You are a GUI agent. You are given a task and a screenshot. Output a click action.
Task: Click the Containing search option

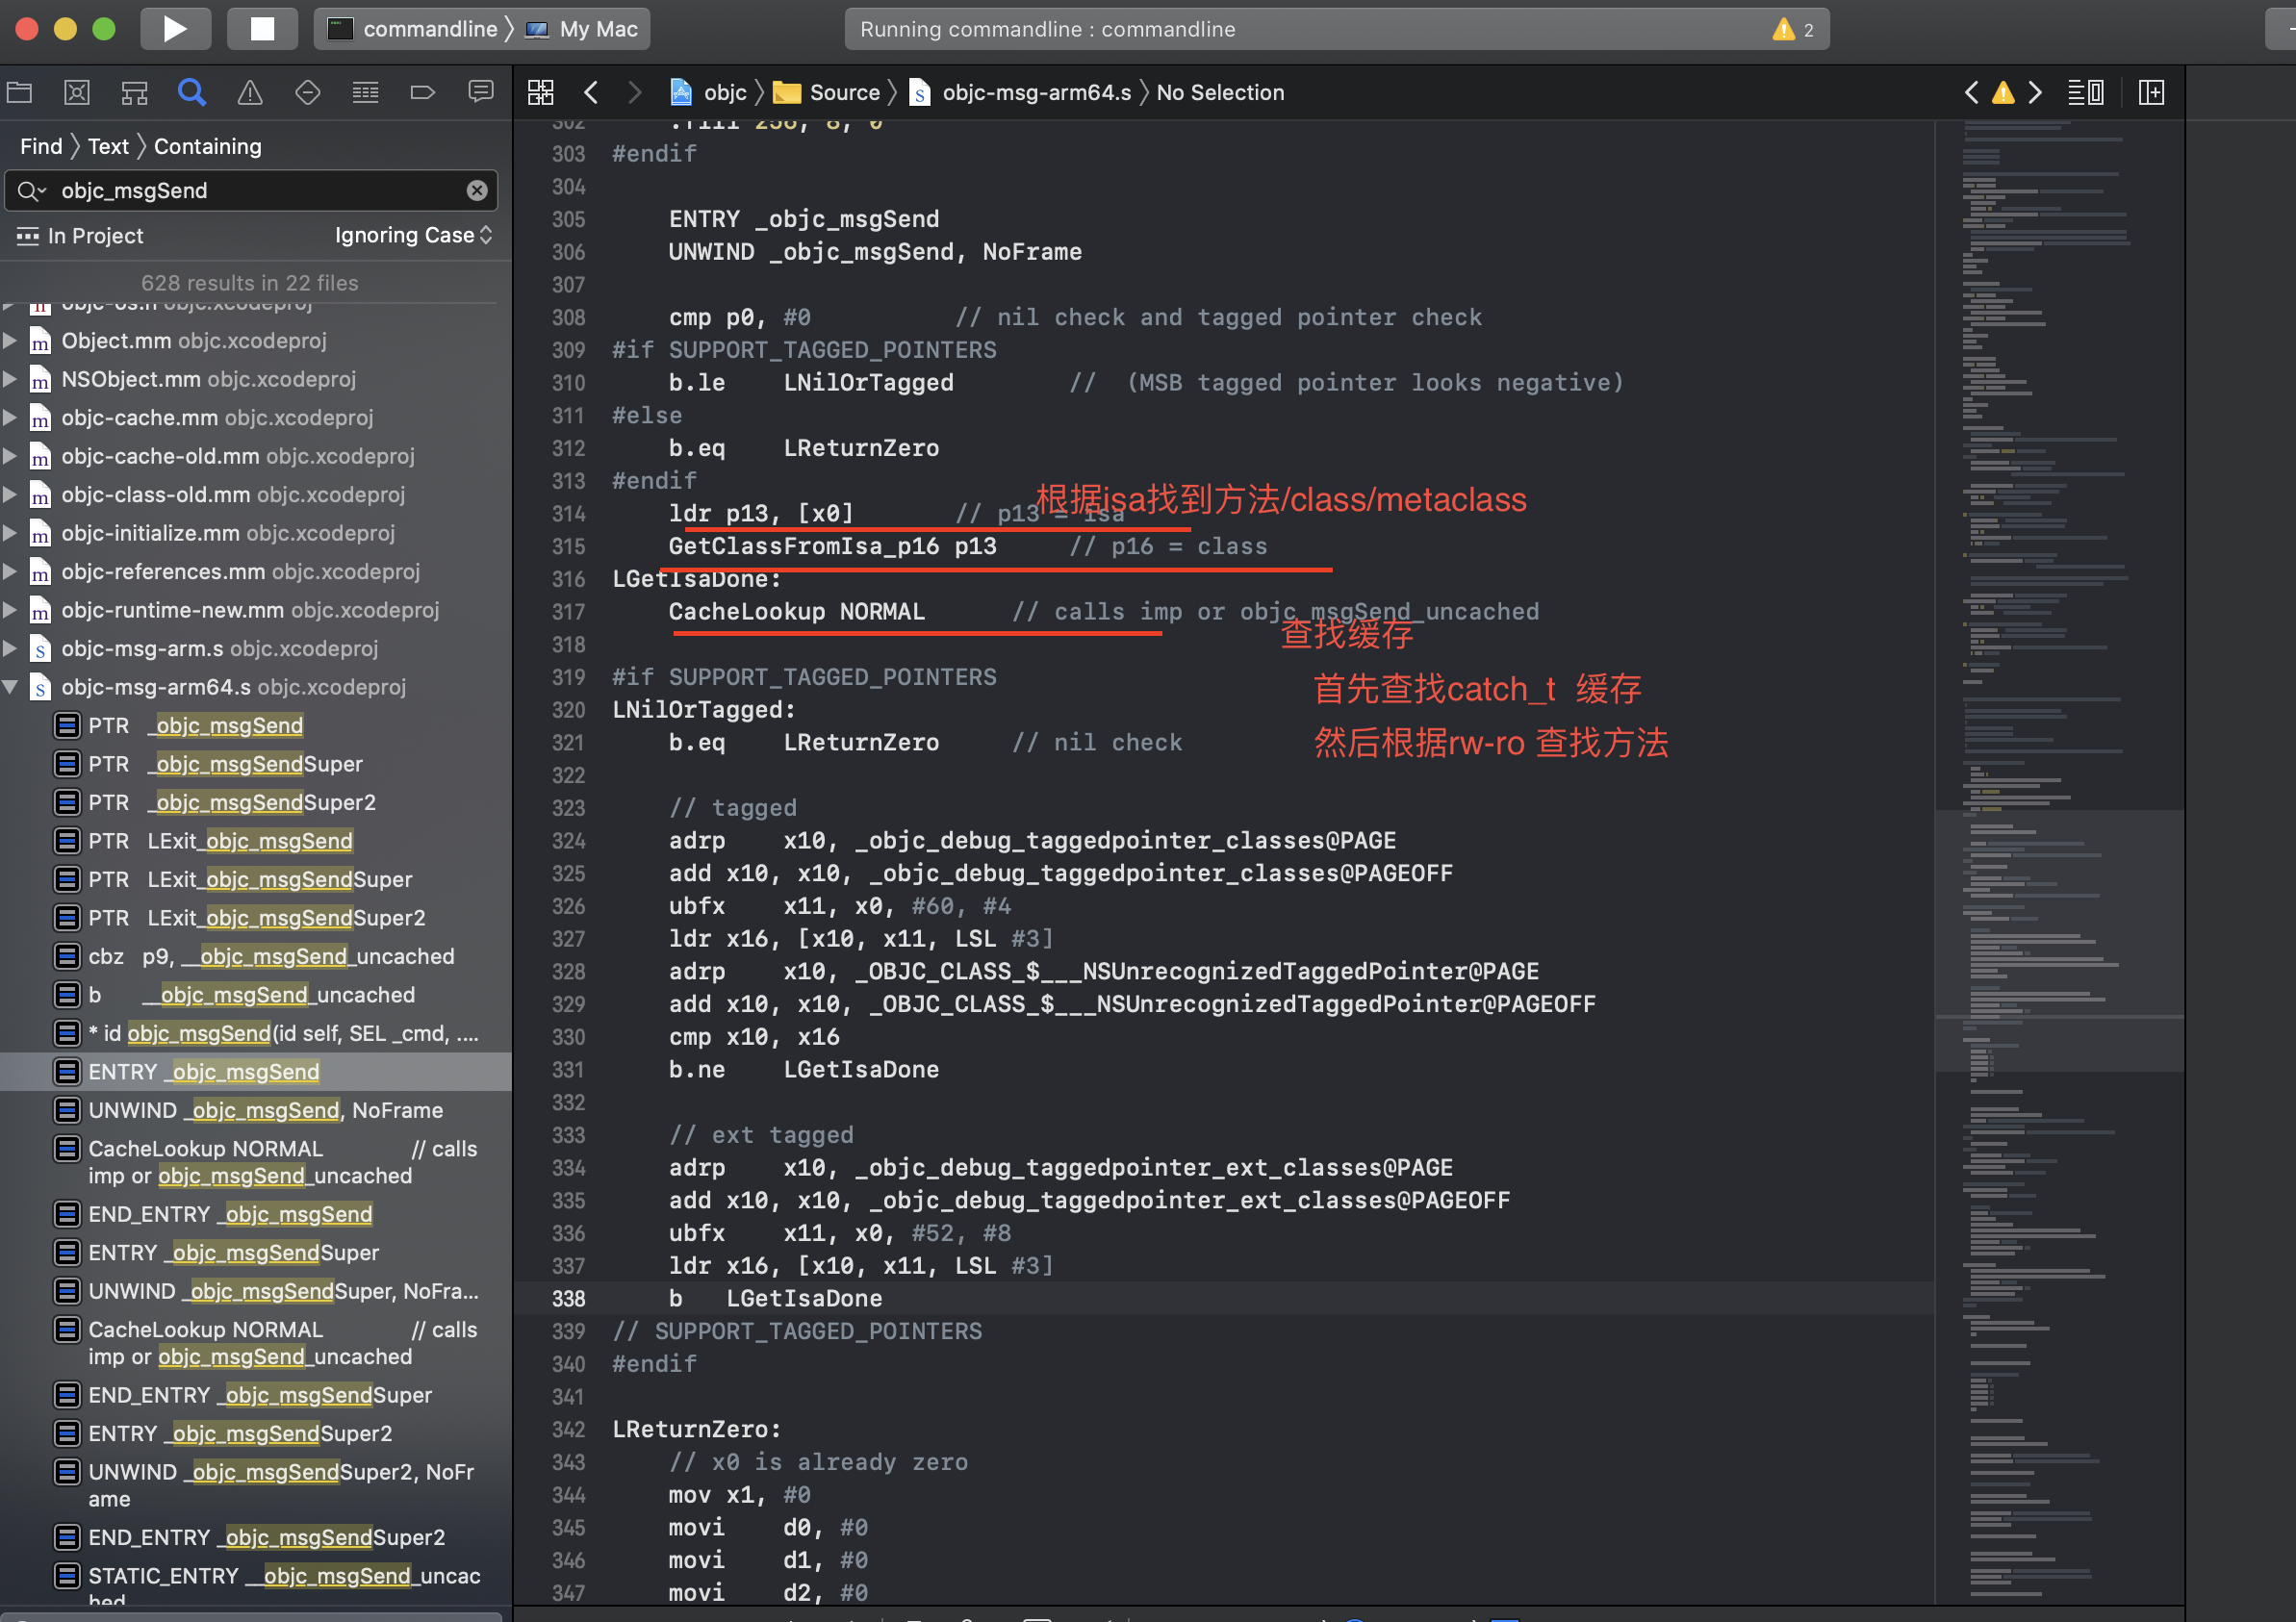[x=207, y=146]
